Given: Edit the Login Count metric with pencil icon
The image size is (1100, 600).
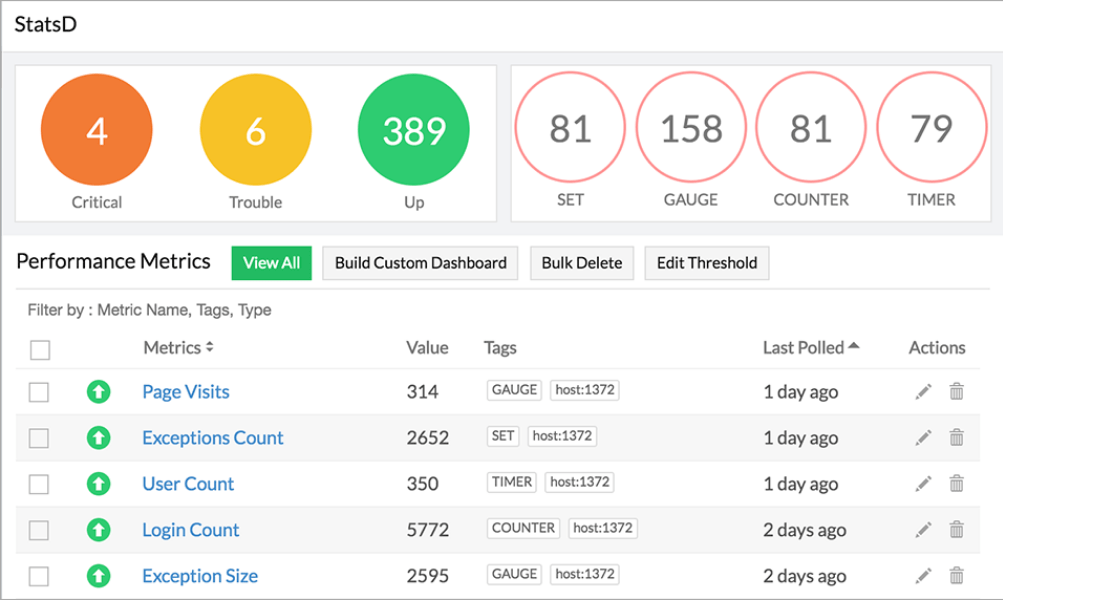Looking at the screenshot, I should [923, 530].
